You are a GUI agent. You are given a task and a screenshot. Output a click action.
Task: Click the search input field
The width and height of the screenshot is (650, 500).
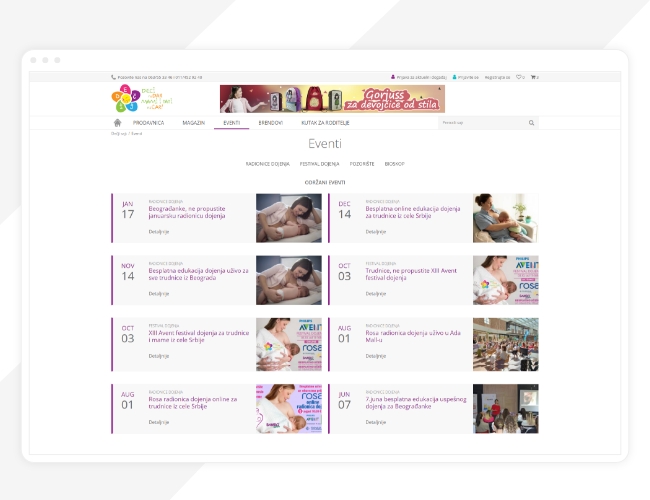482,122
